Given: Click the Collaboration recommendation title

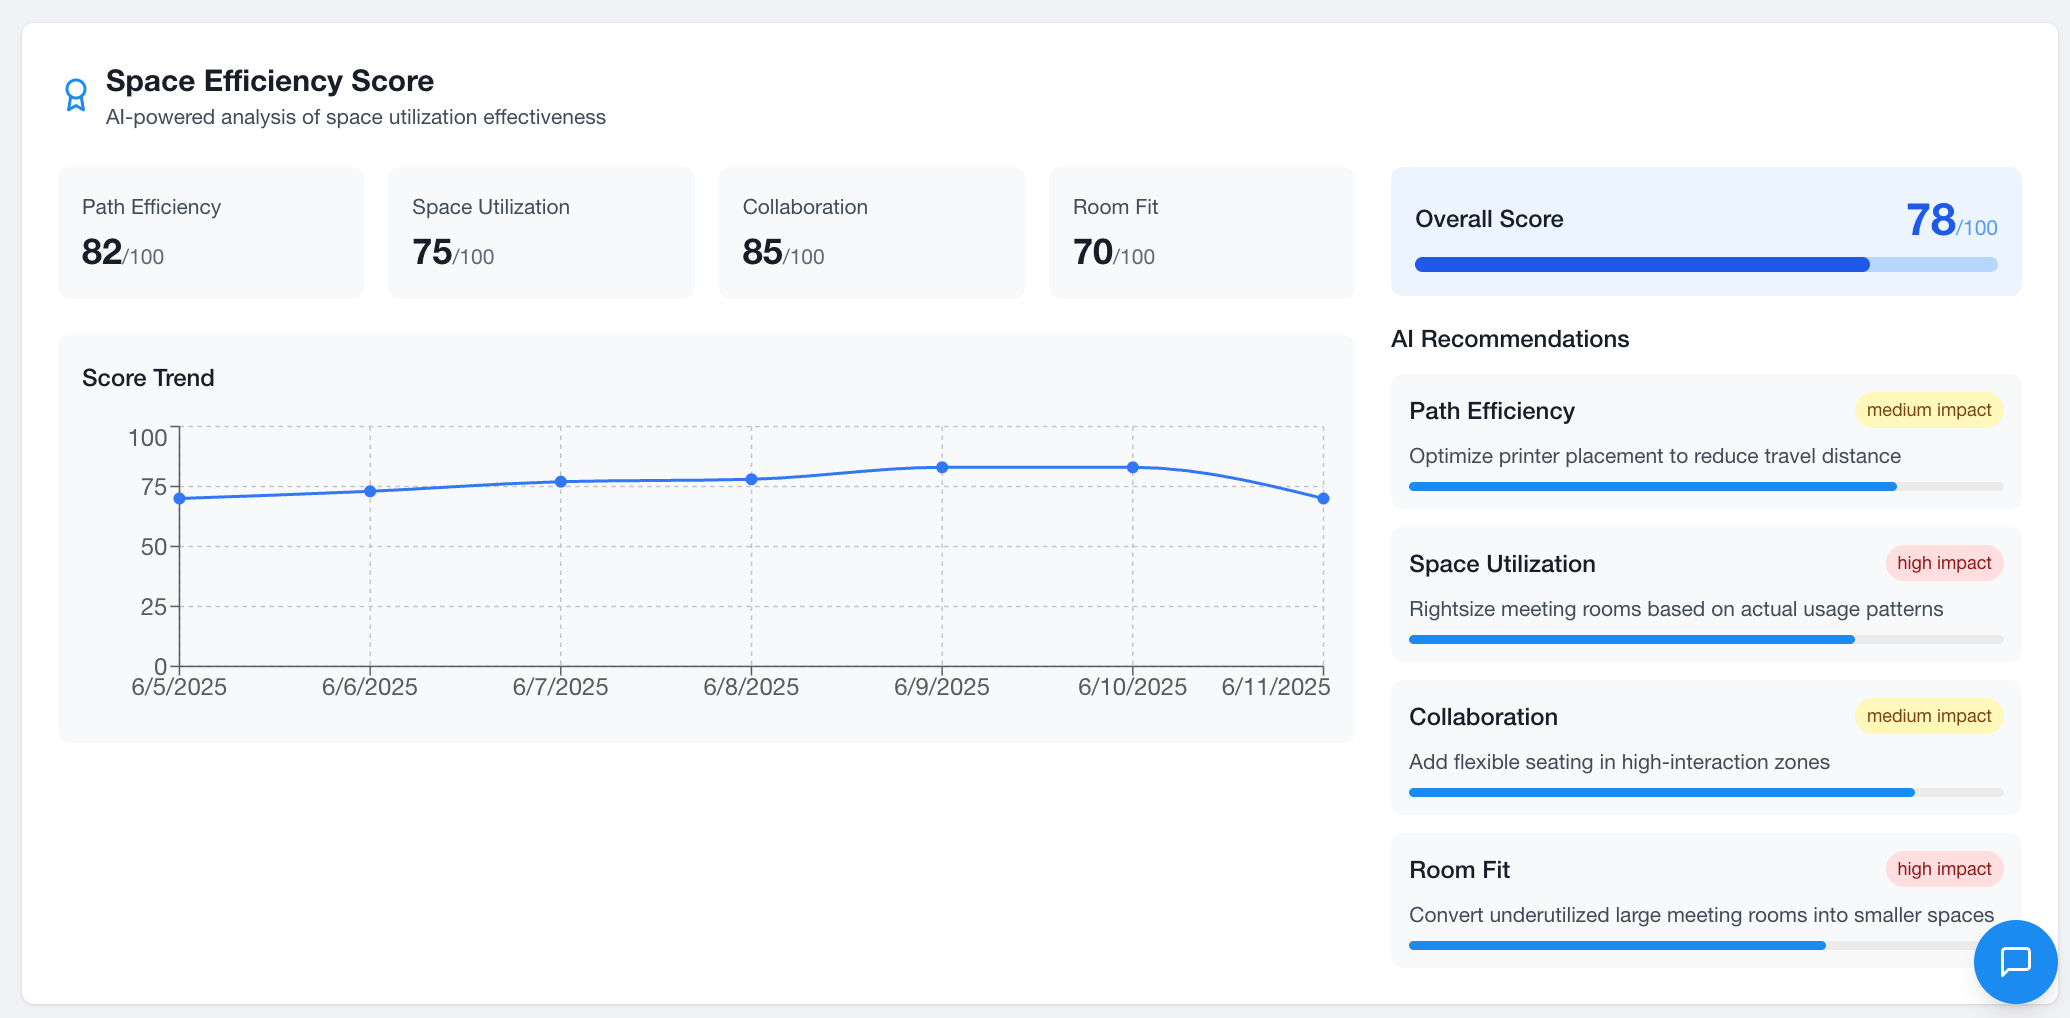Looking at the screenshot, I should point(1483,717).
